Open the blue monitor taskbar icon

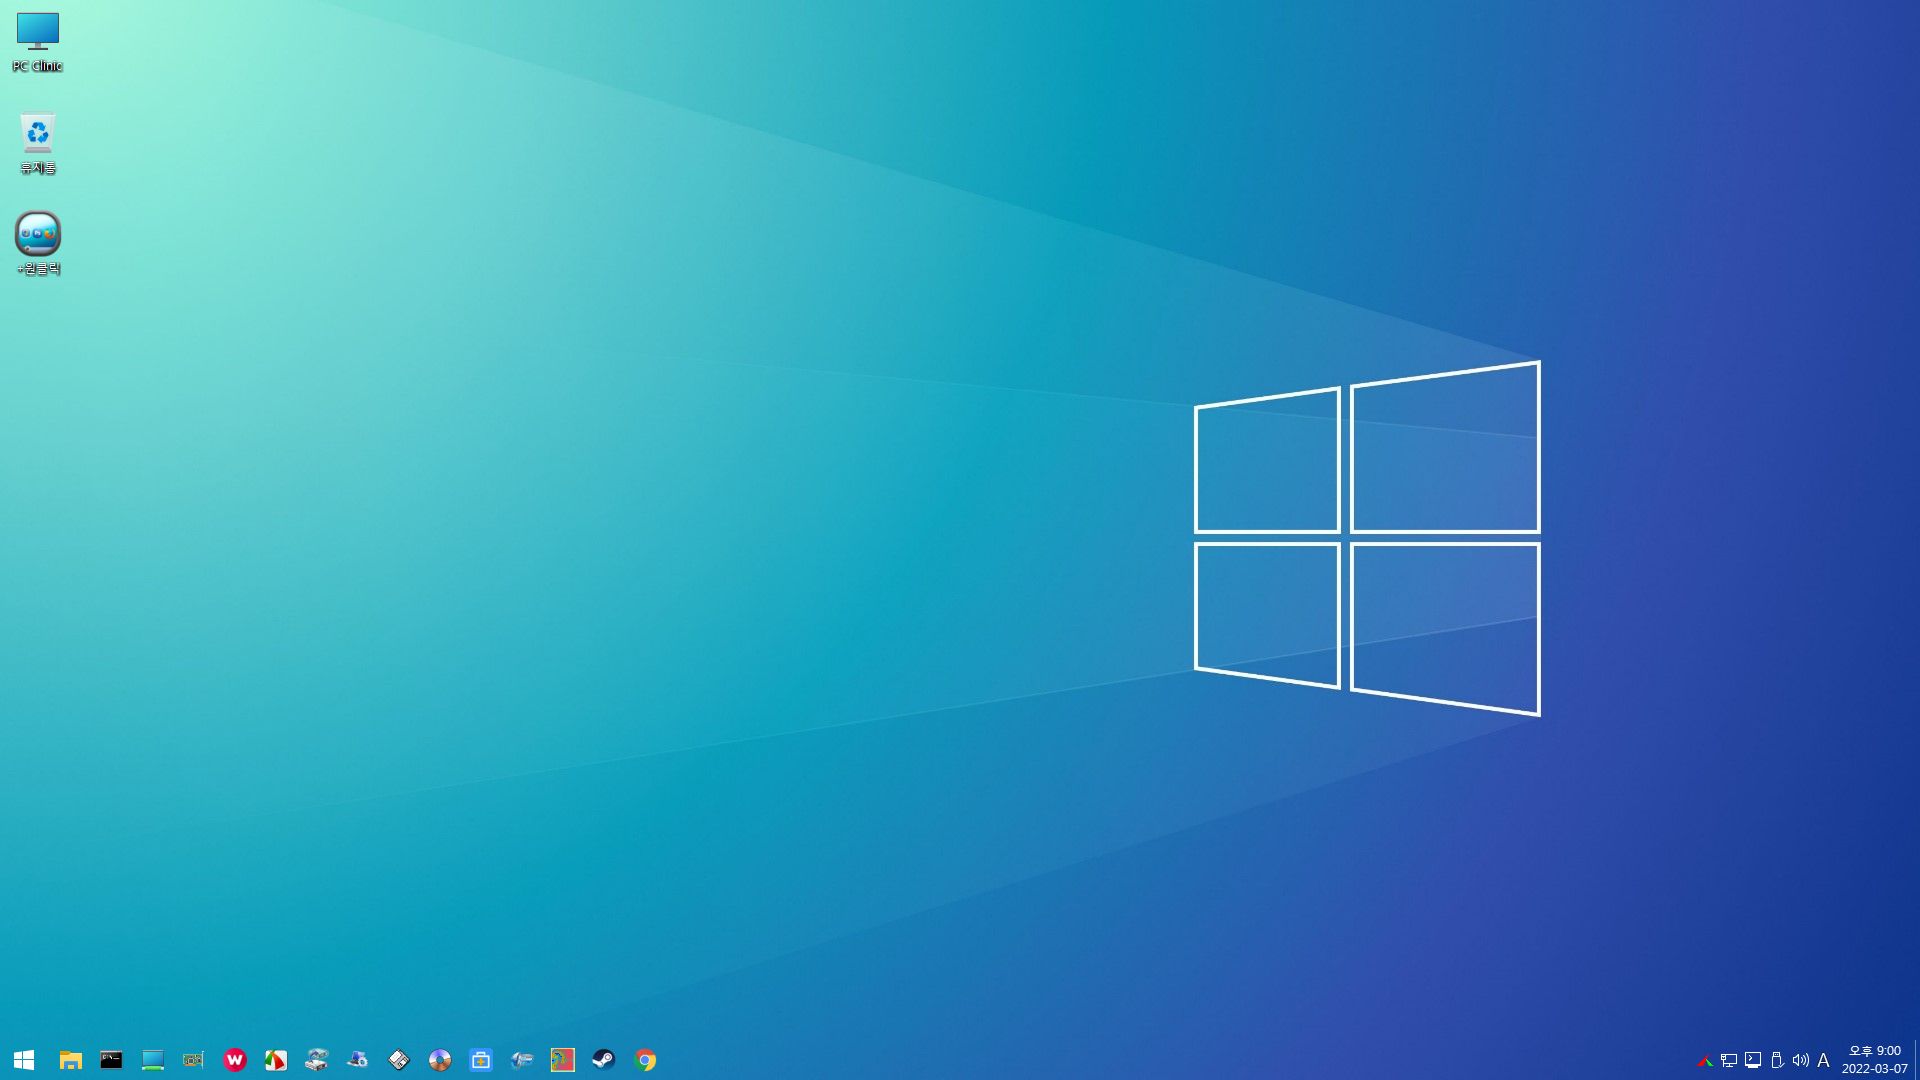(152, 1060)
